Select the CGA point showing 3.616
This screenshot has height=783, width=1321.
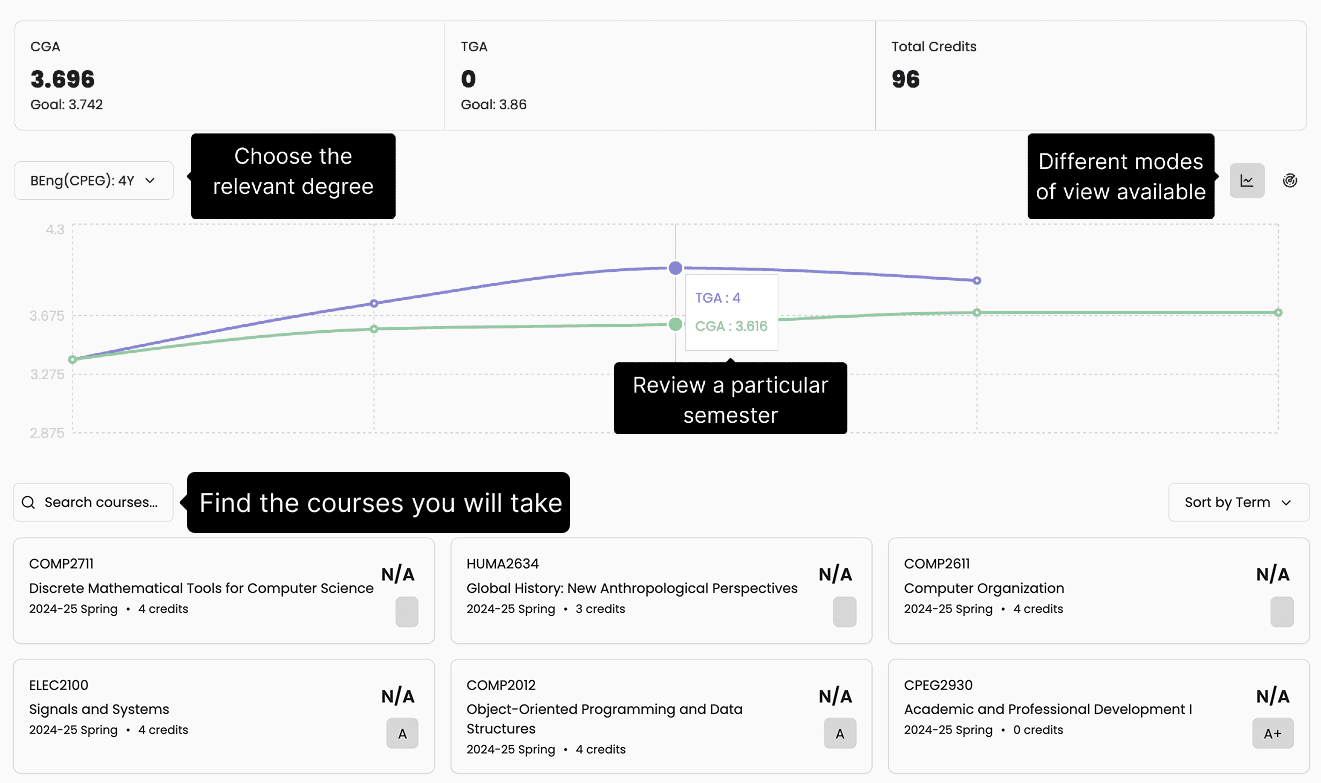tap(675, 323)
